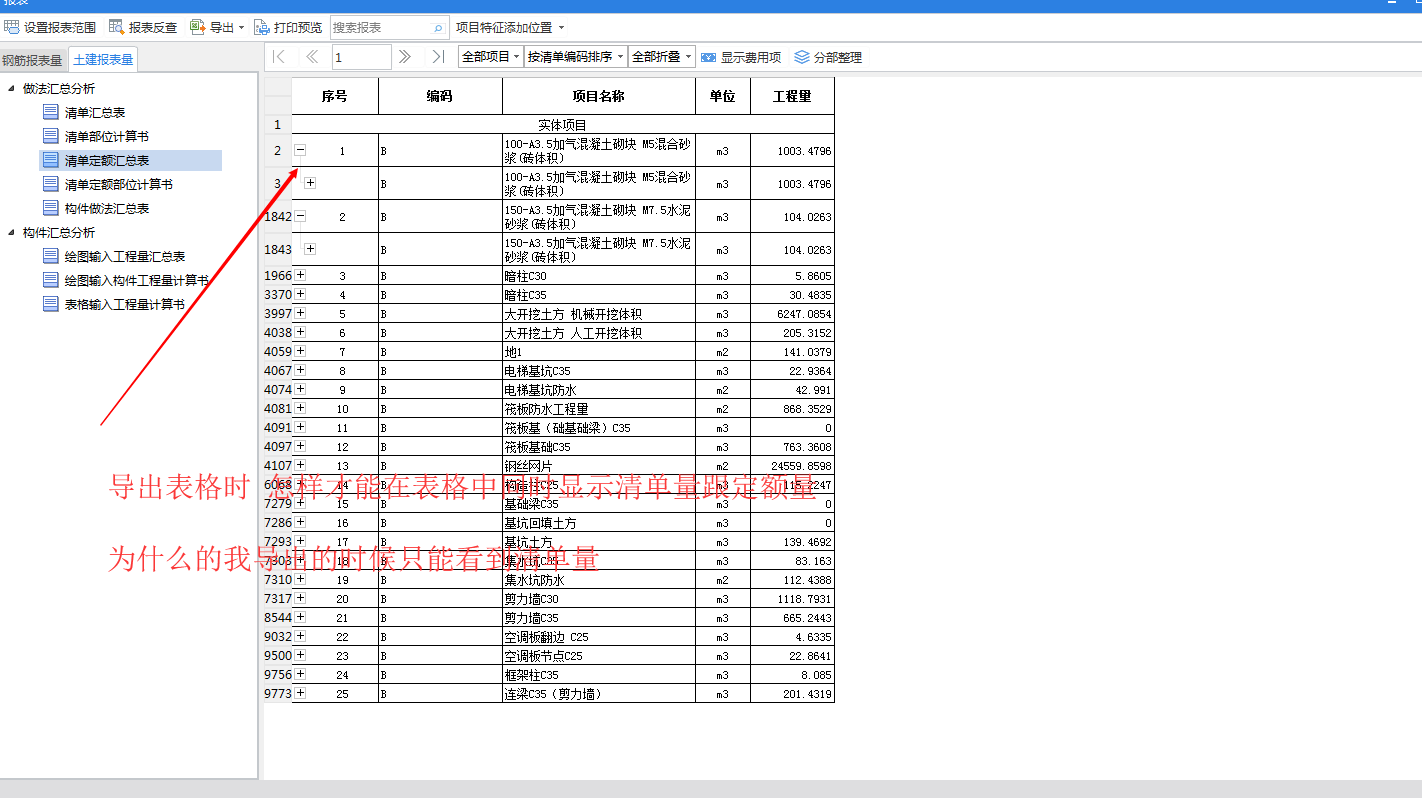
Task: Switch to 土建报表量 tab
Action: 103,60
